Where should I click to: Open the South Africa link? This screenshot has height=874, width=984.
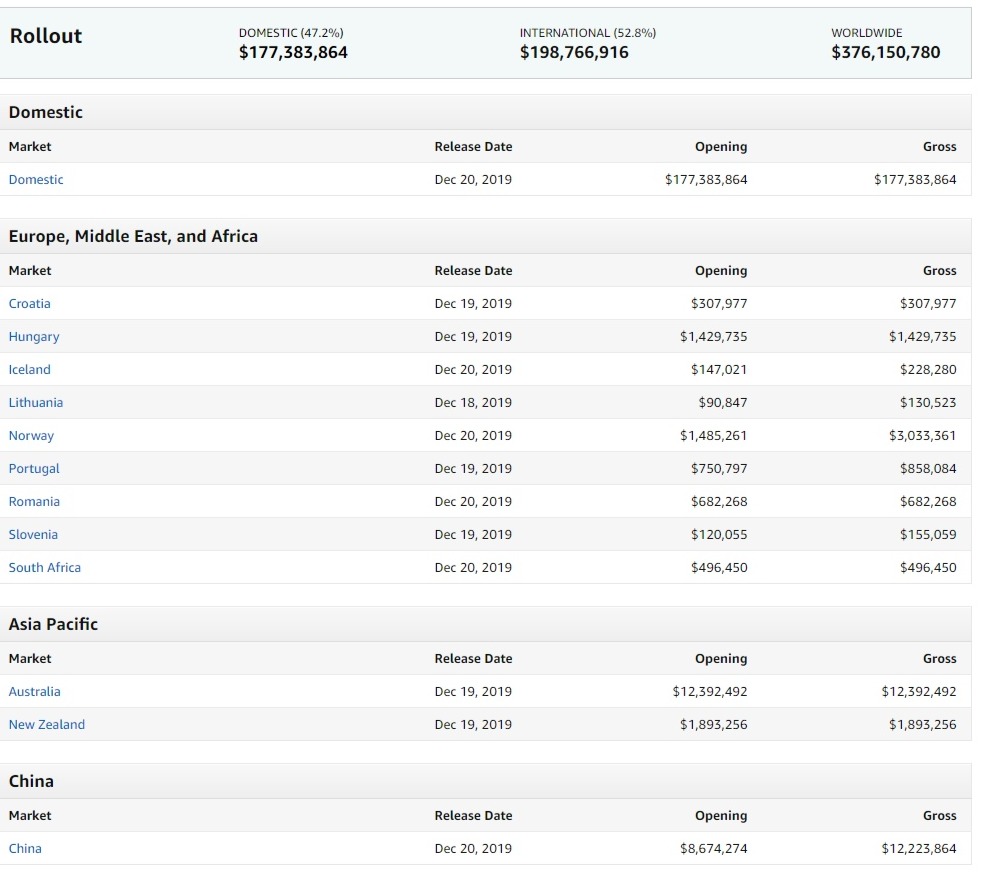[x=45, y=568]
